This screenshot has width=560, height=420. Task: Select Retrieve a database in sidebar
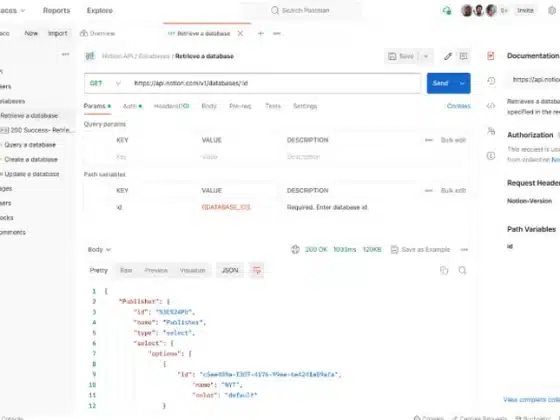coord(29,116)
